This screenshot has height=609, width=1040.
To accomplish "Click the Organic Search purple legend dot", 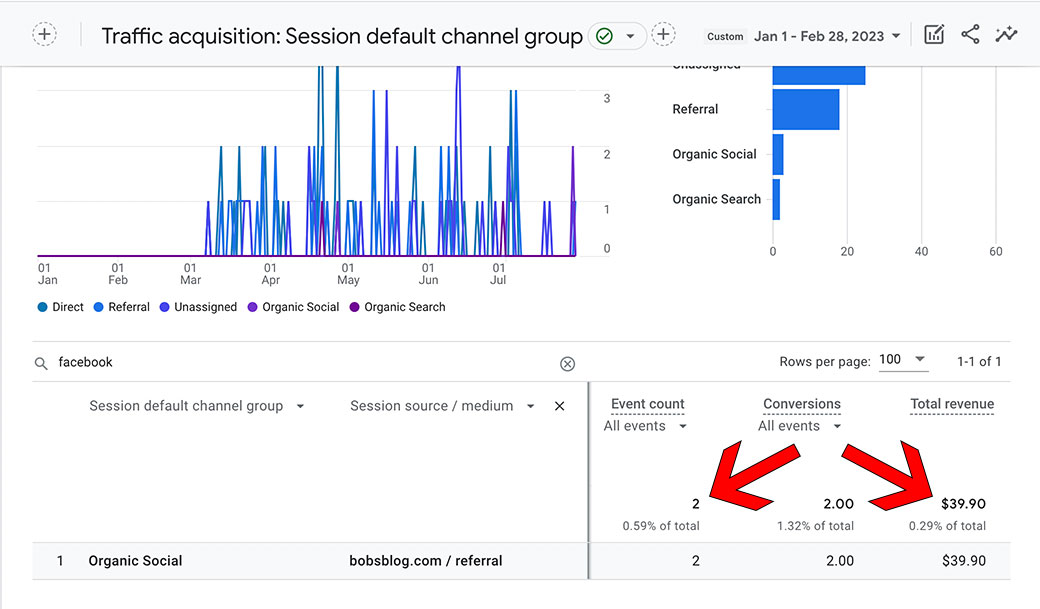I will point(354,307).
